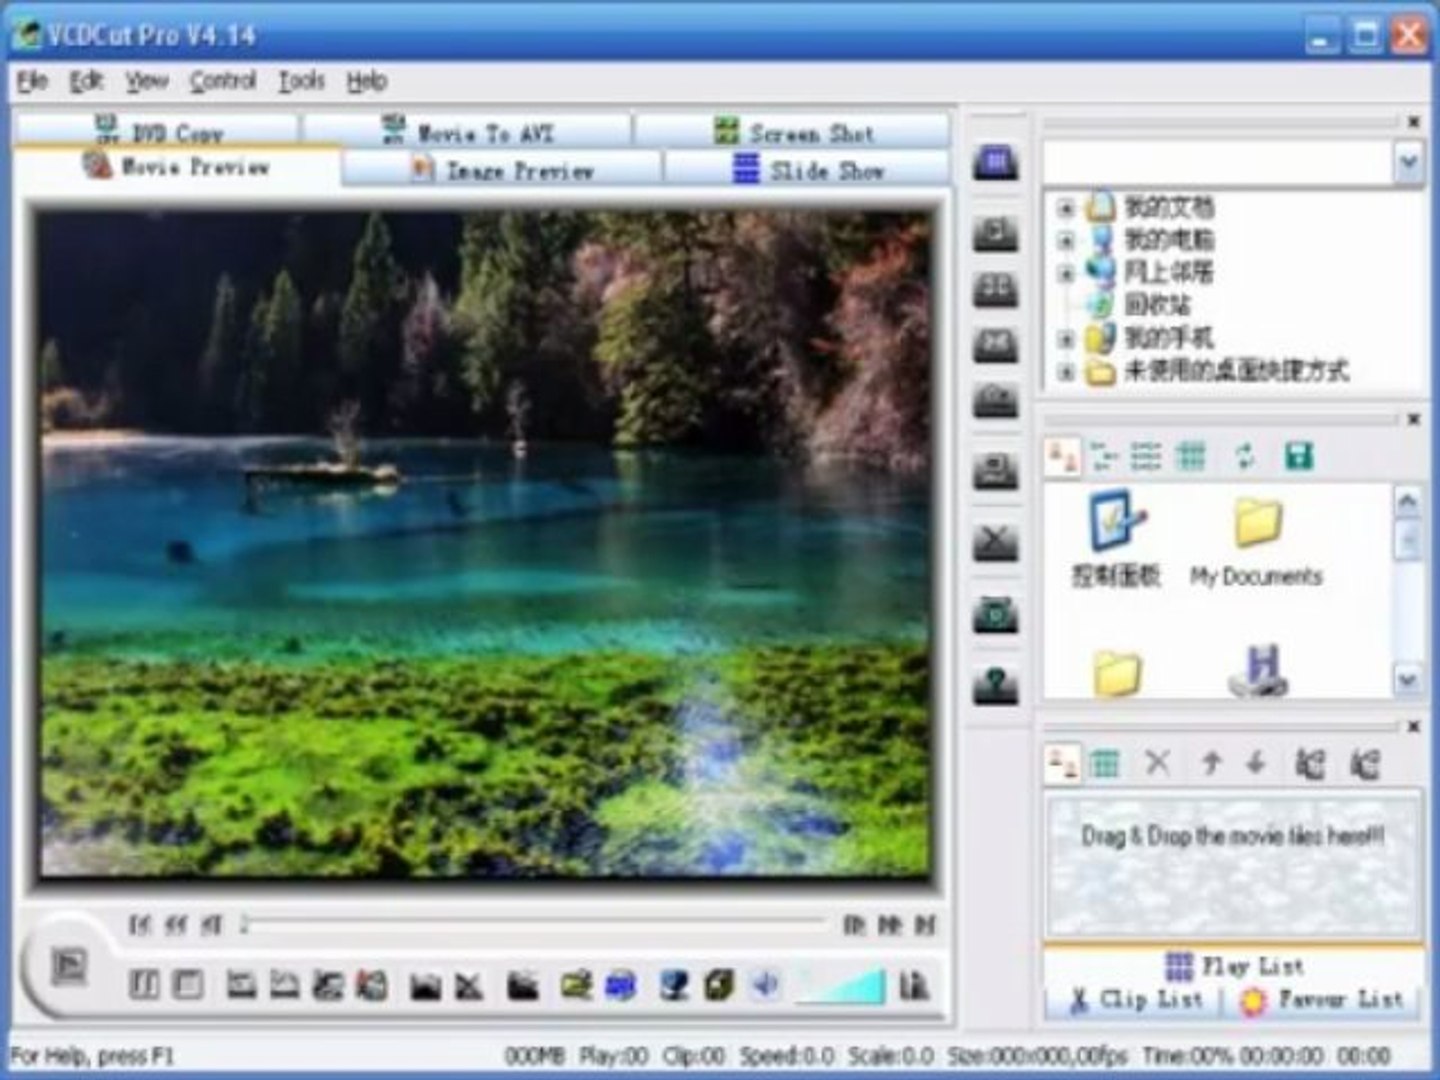Viewport: 1440px width, 1080px height.
Task: Expand the 网上邻居 tree node
Action: click(x=1066, y=273)
